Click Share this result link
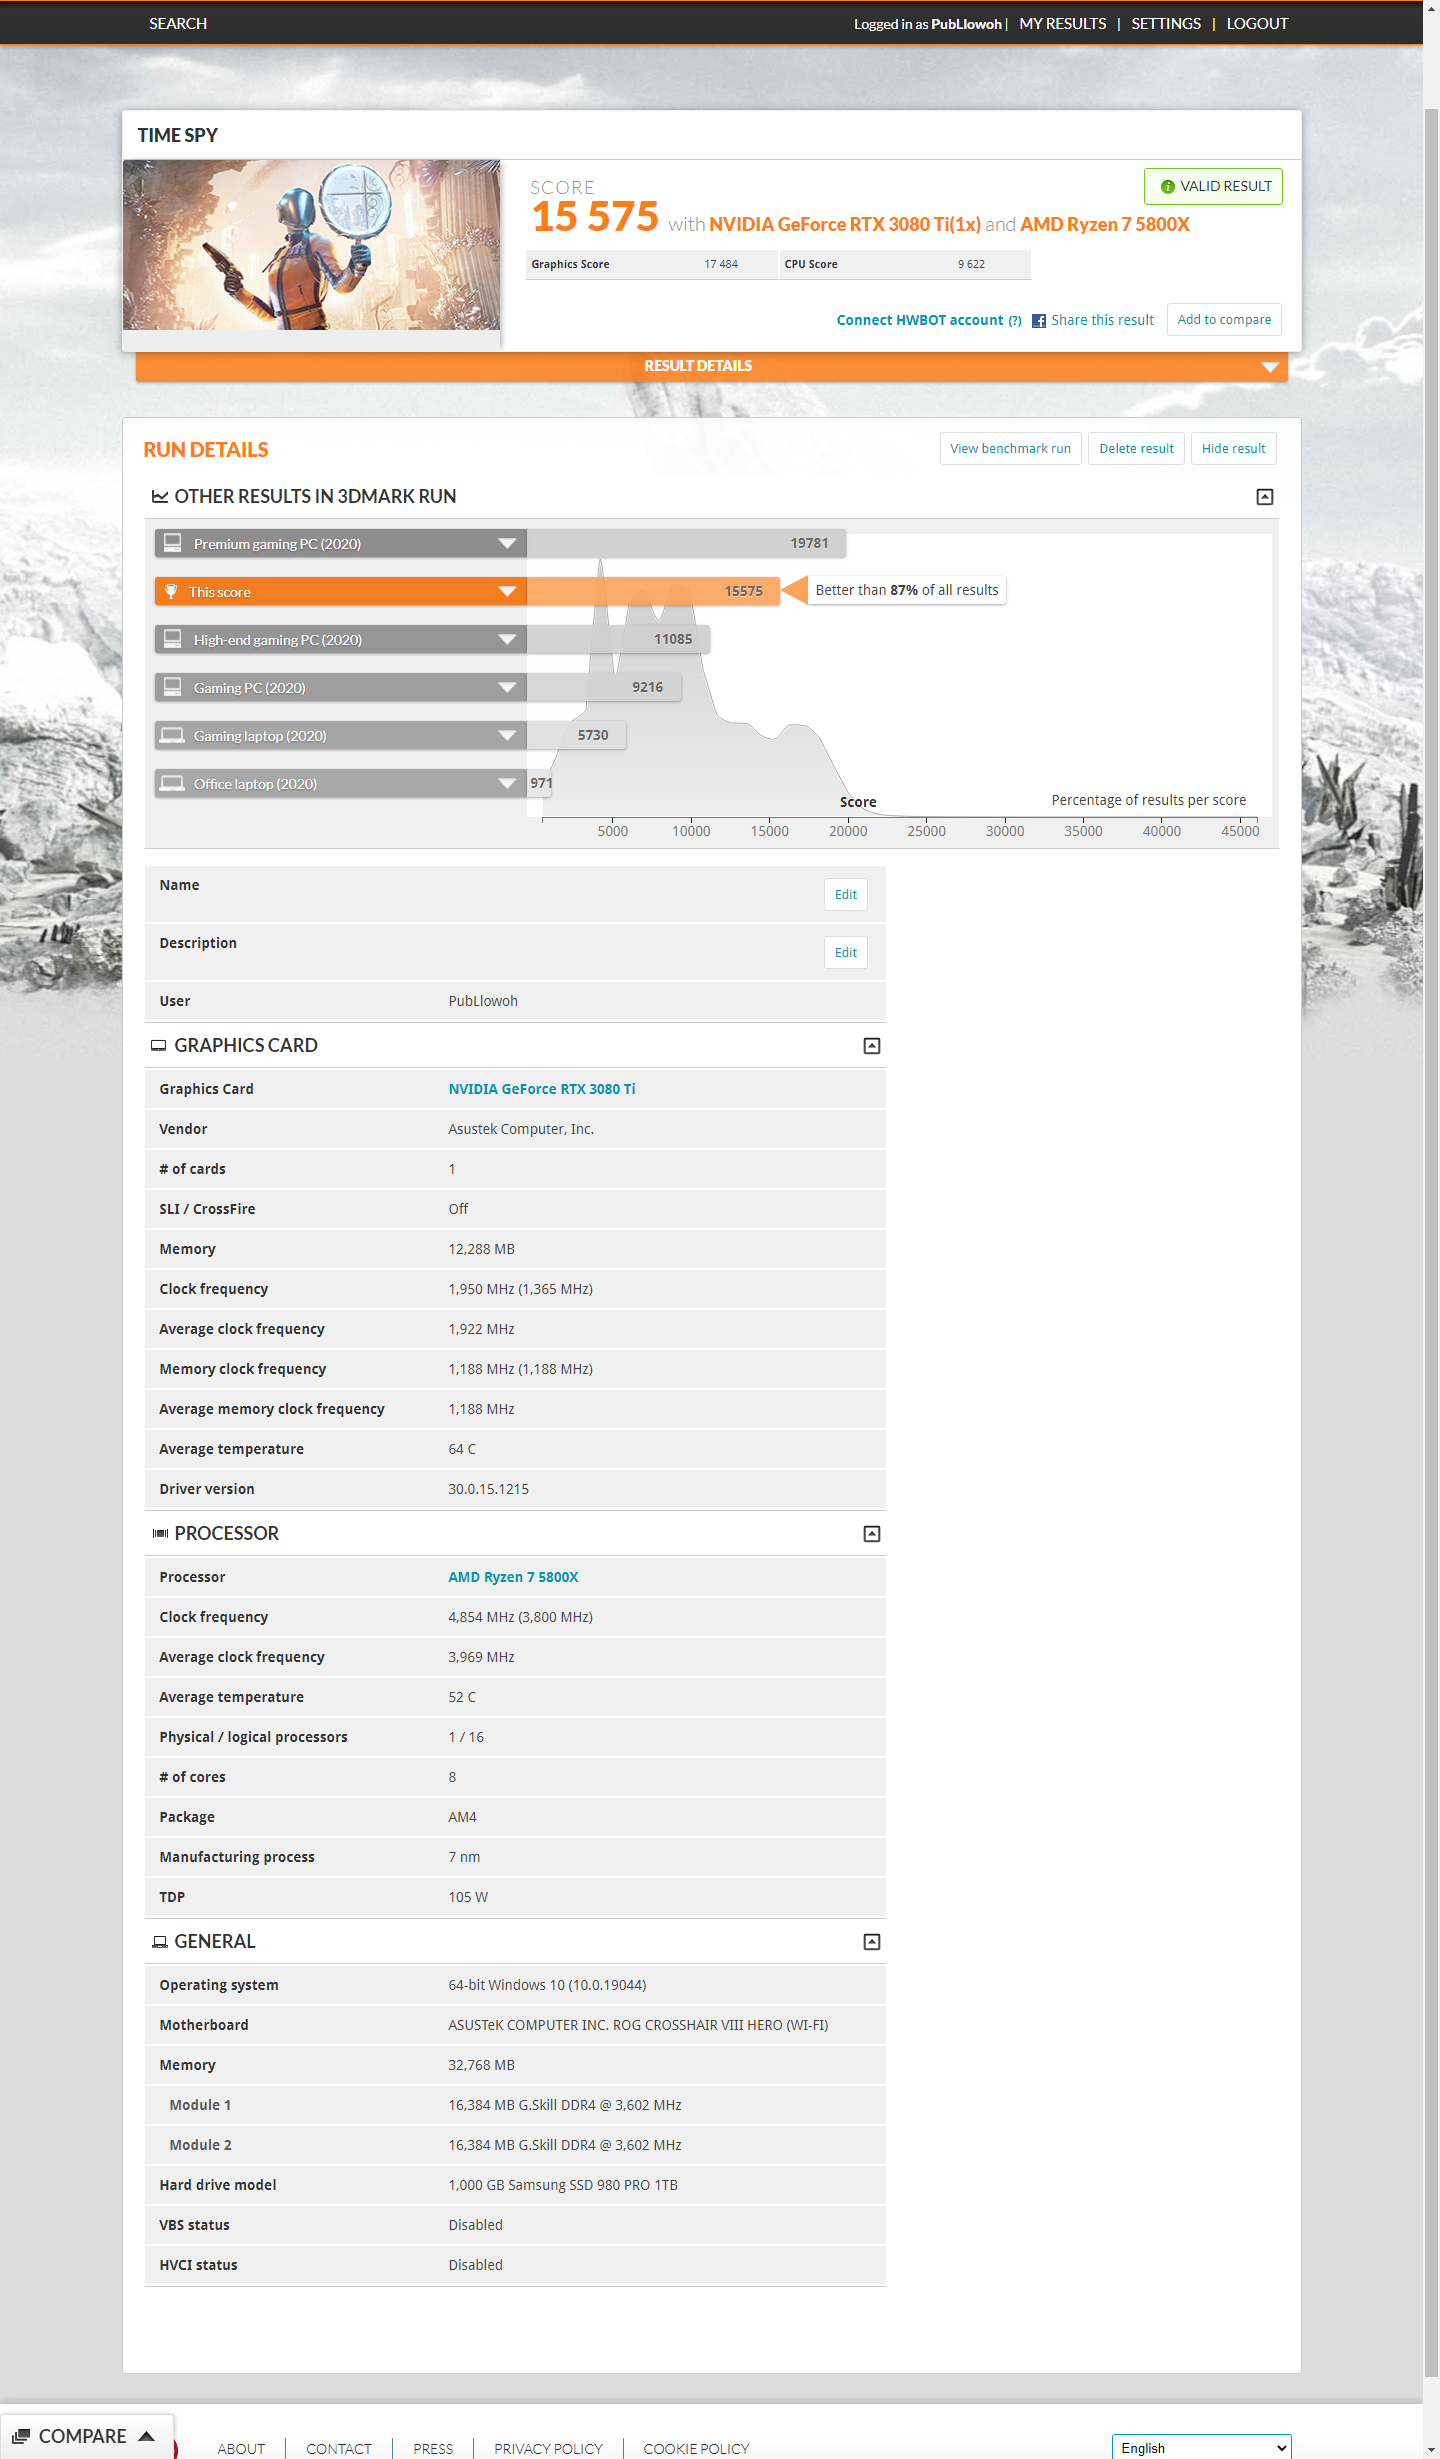 (1102, 320)
